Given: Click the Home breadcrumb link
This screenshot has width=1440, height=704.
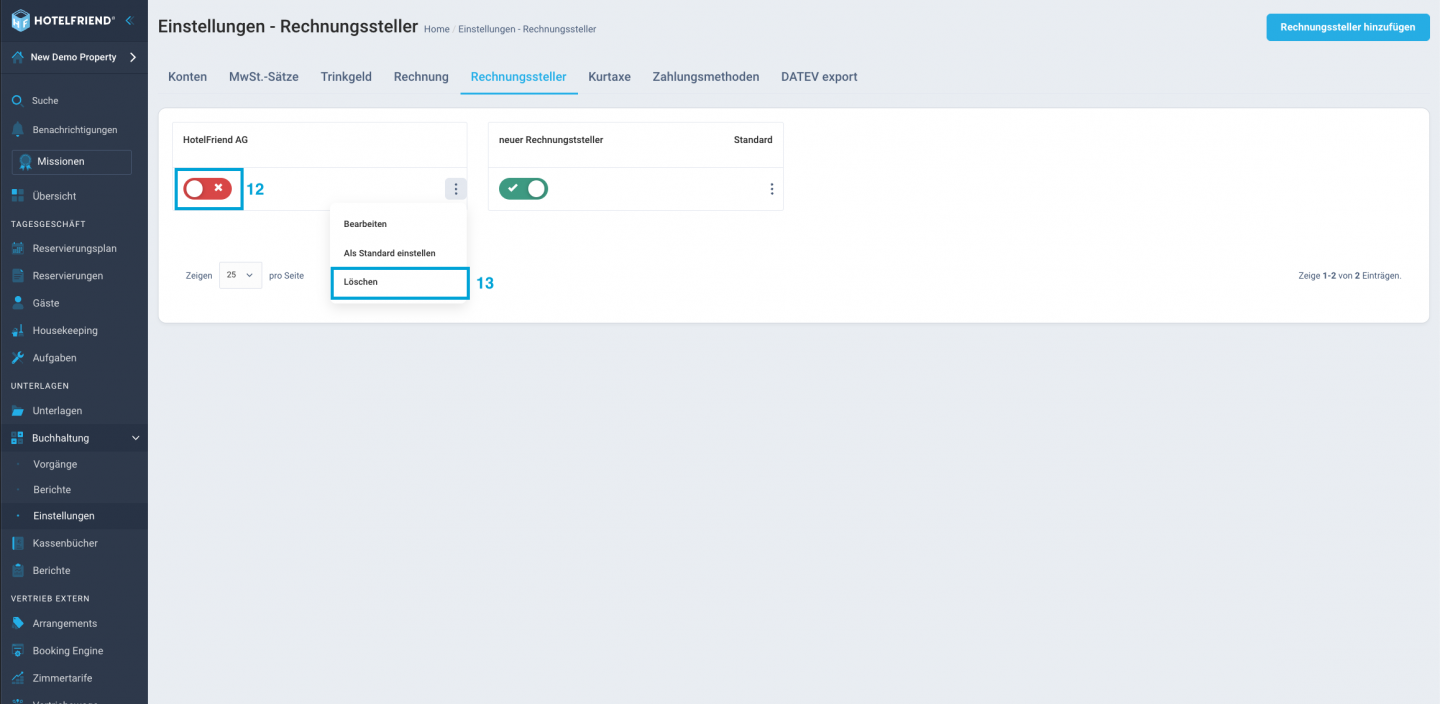Looking at the screenshot, I should pyautogui.click(x=436, y=29).
